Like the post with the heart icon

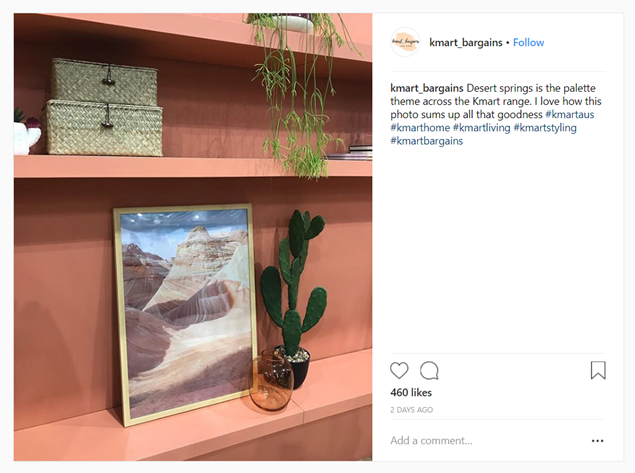[x=399, y=371]
